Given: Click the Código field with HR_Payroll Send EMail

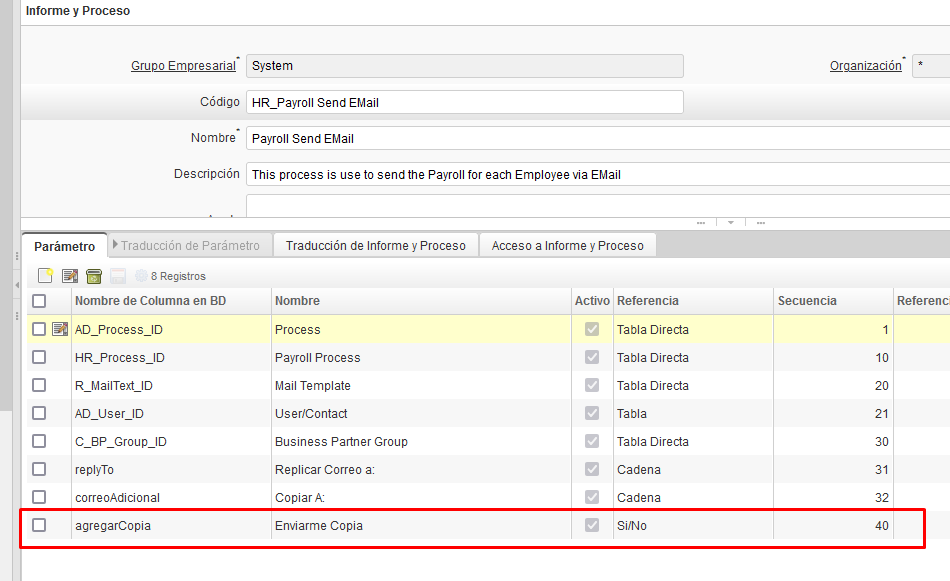Looking at the screenshot, I should click(465, 102).
